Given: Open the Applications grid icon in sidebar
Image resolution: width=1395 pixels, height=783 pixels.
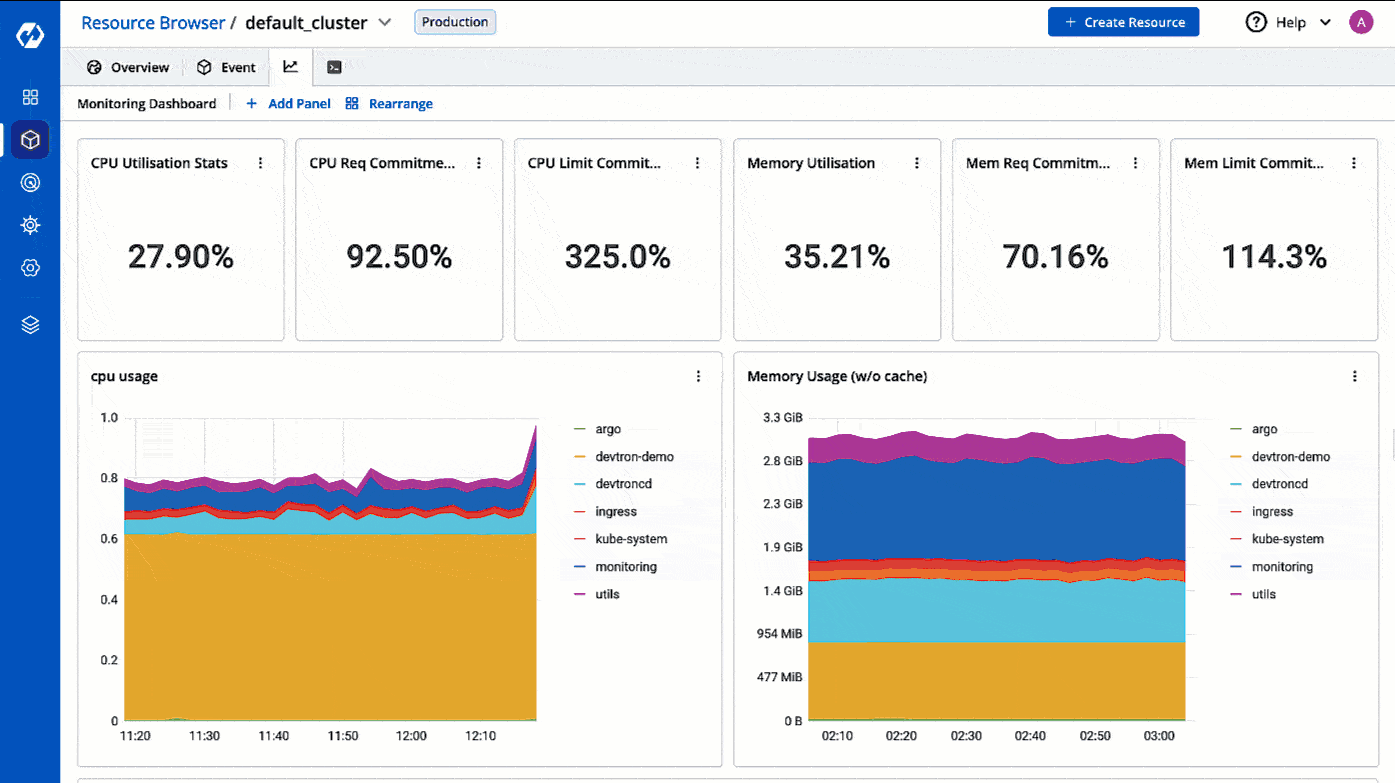Looking at the screenshot, I should click(30, 97).
